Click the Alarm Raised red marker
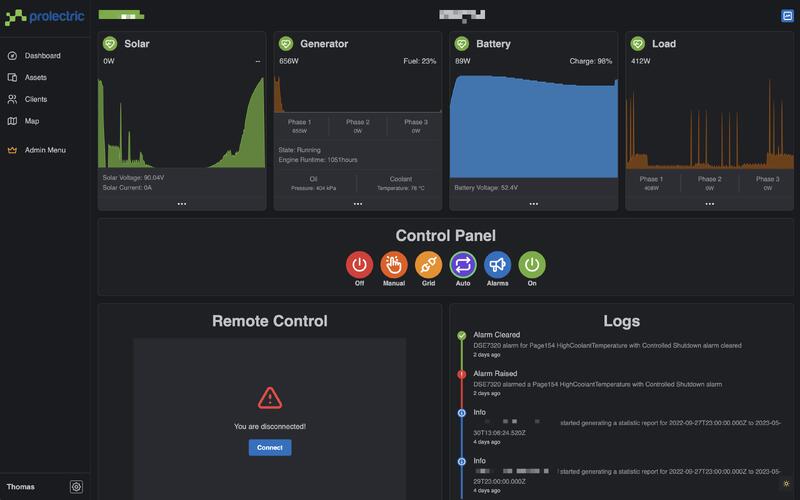 pos(462,374)
